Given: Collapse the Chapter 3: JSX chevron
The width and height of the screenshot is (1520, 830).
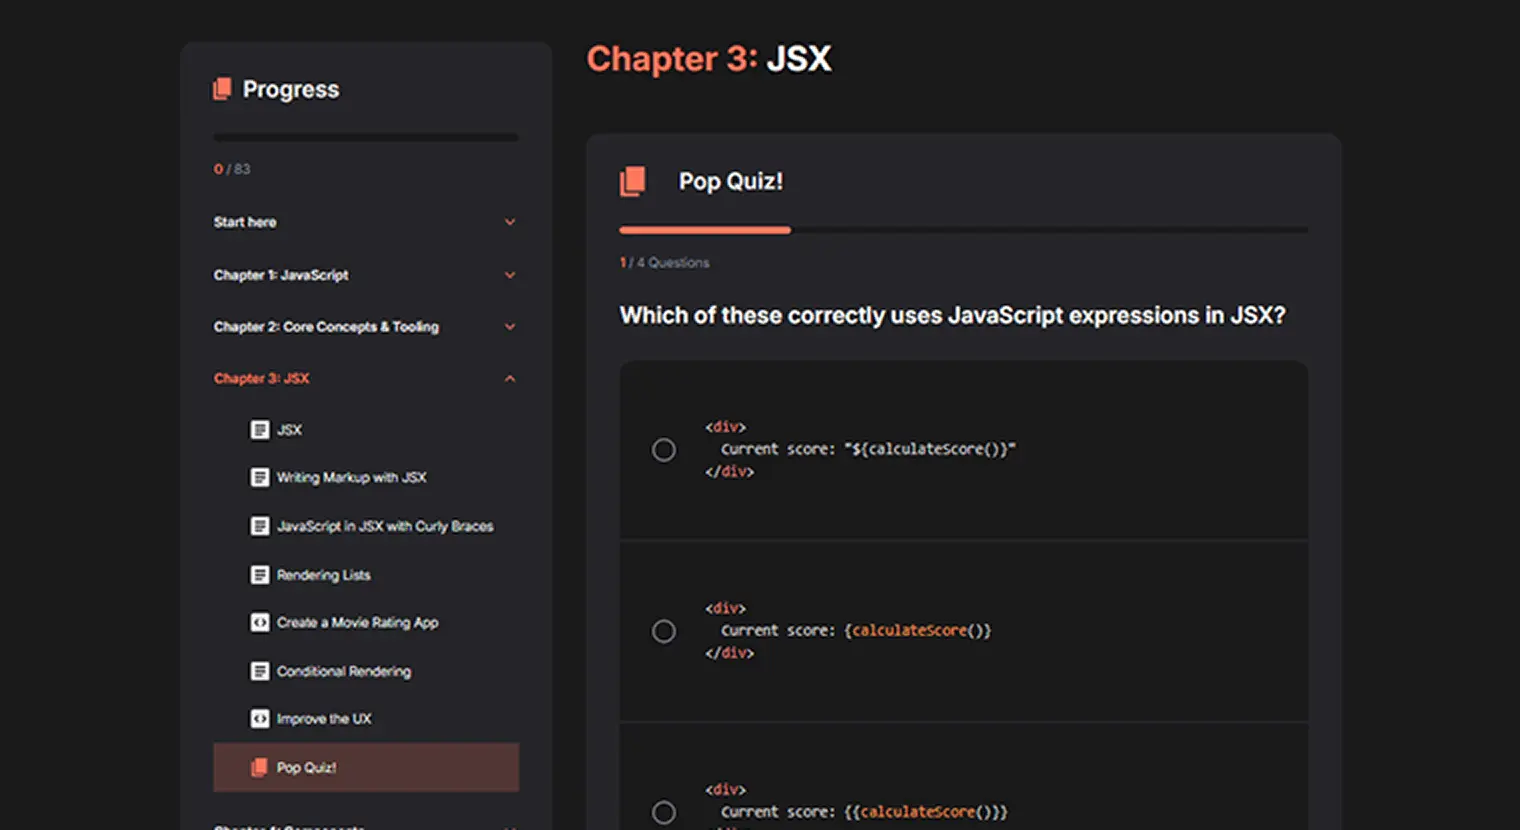Looking at the screenshot, I should click(x=510, y=379).
